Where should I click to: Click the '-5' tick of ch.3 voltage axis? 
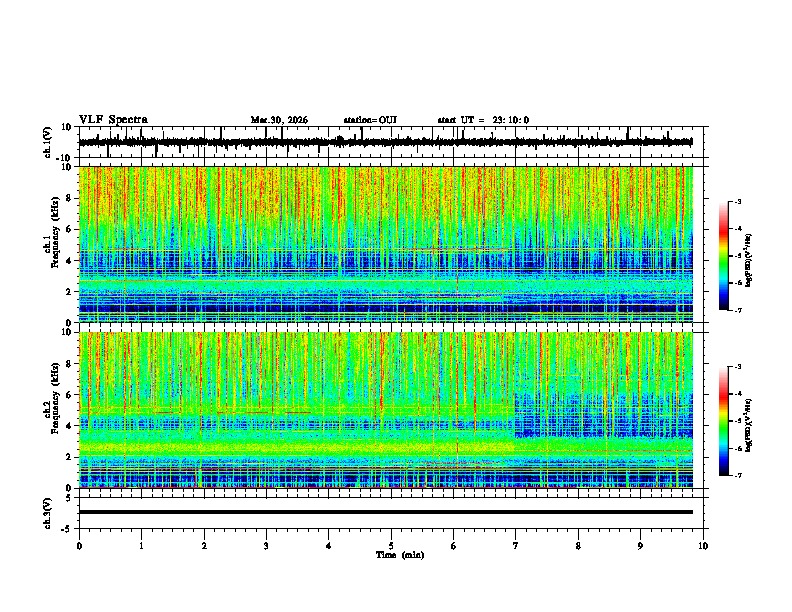(68, 529)
